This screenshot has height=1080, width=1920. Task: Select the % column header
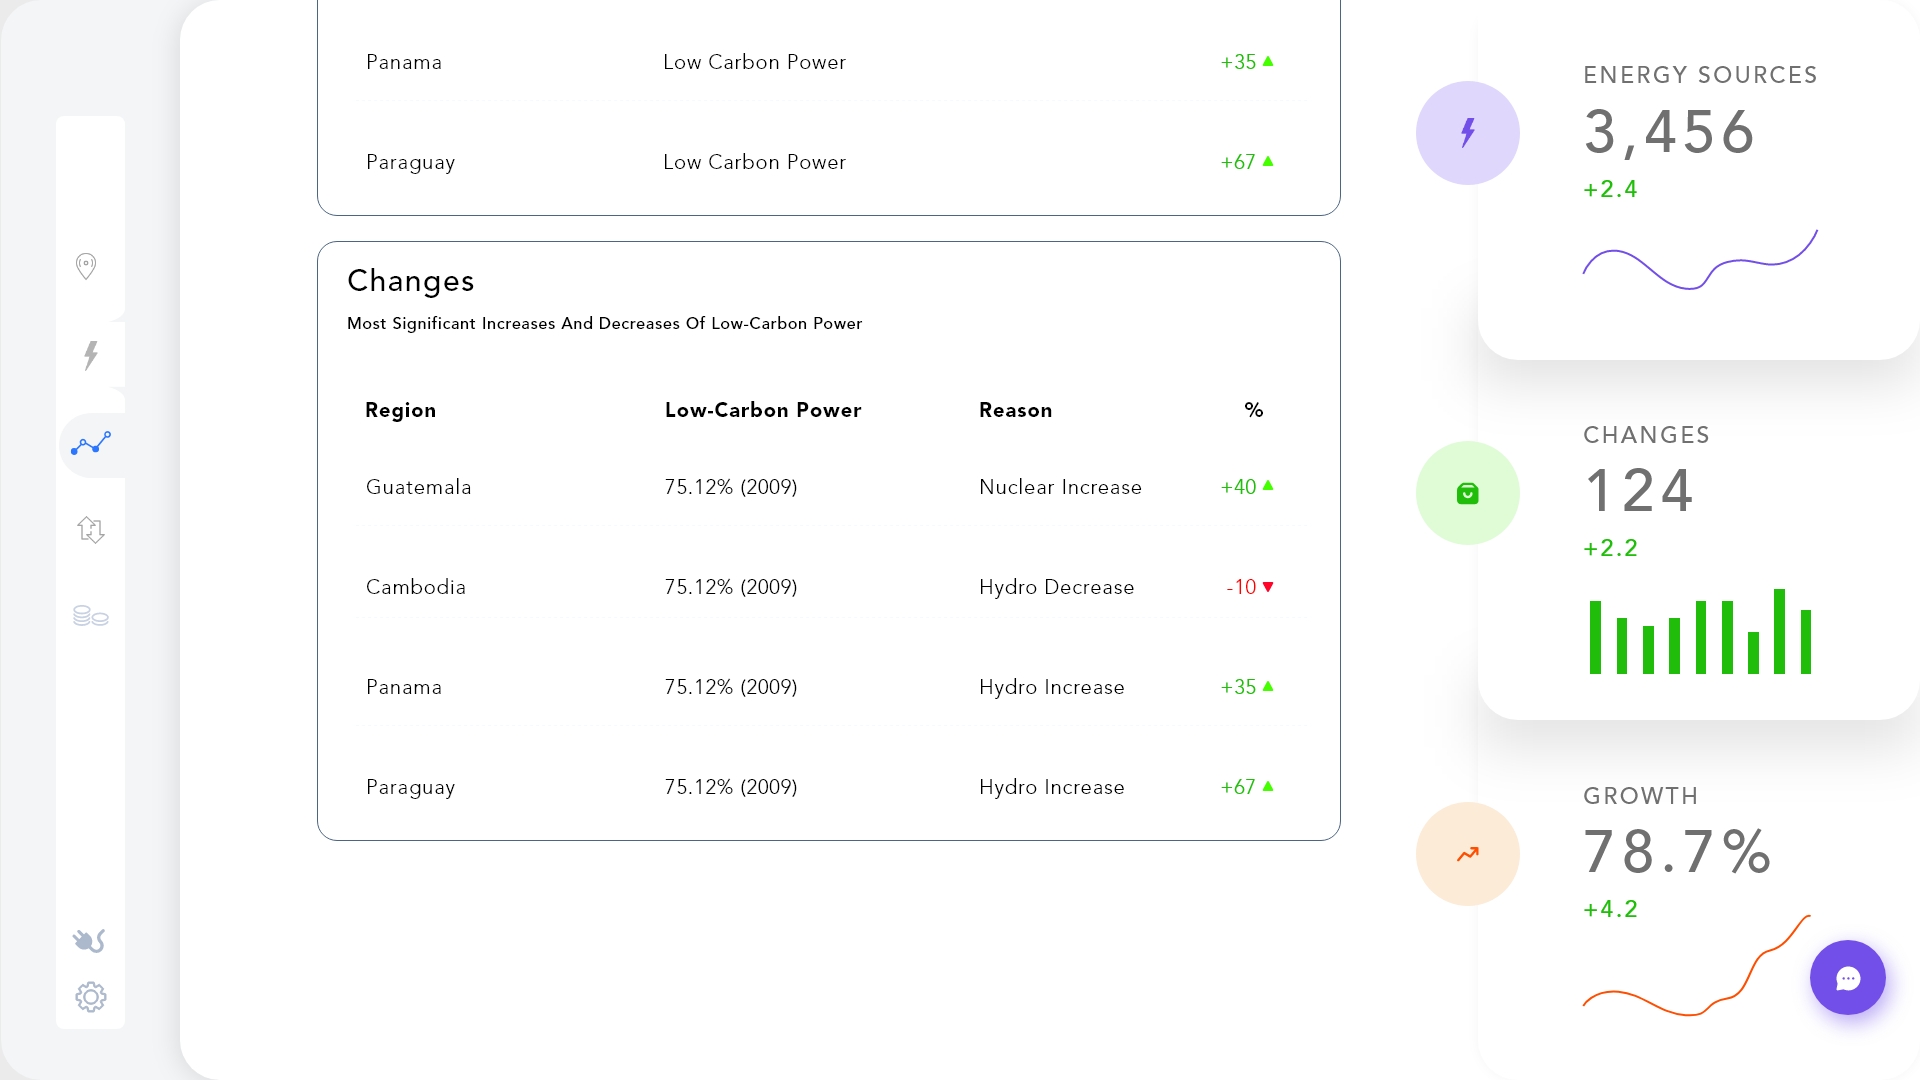pos(1254,410)
